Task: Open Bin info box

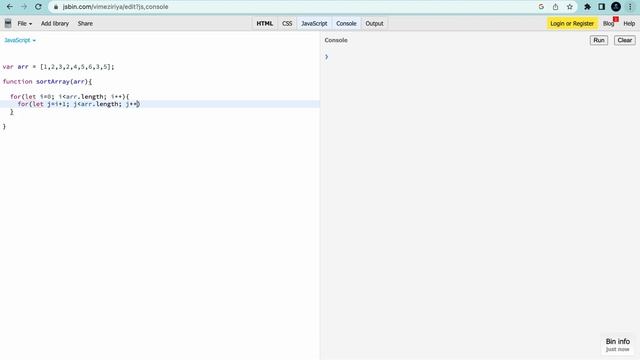Action: click(618, 344)
